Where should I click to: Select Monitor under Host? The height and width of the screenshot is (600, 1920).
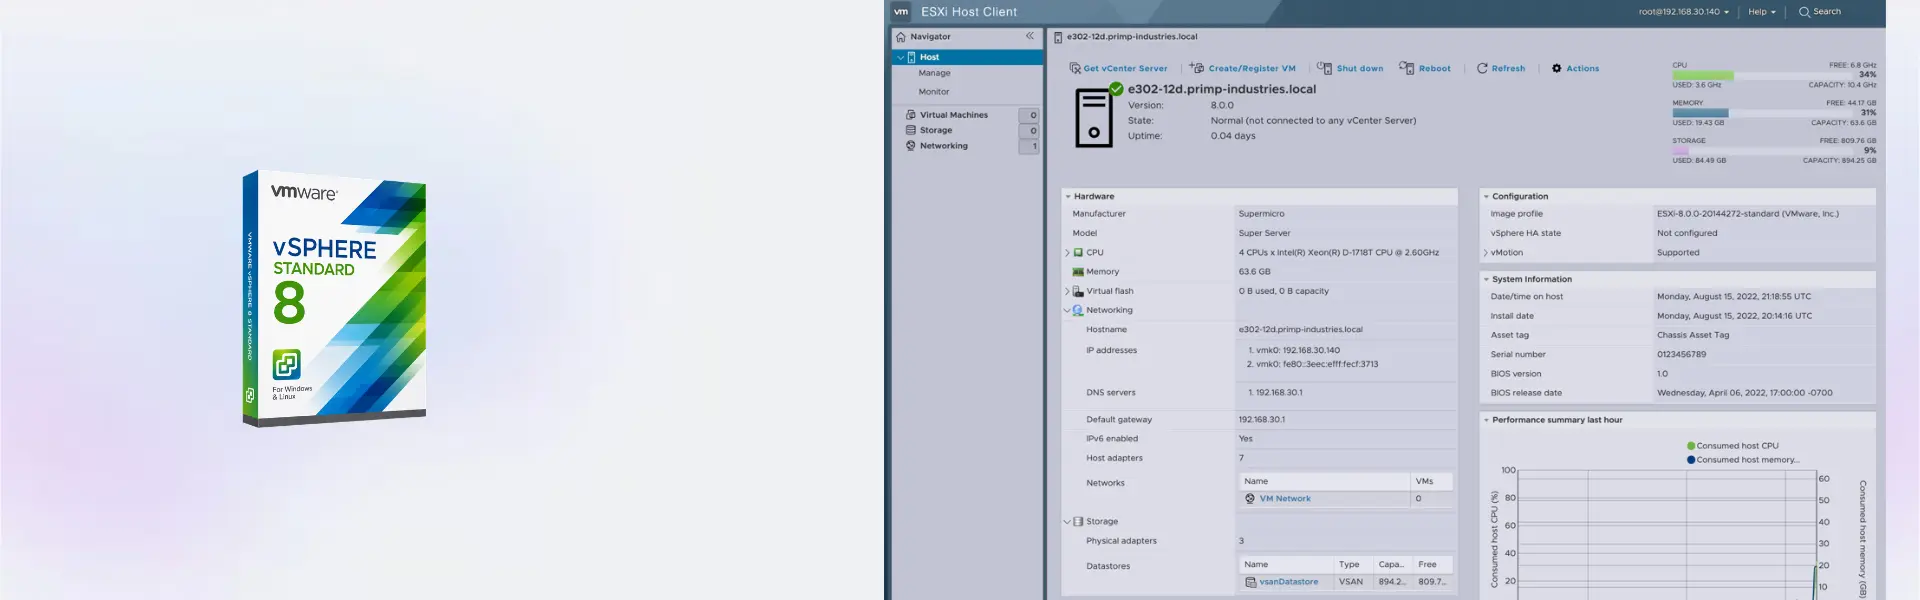[934, 92]
